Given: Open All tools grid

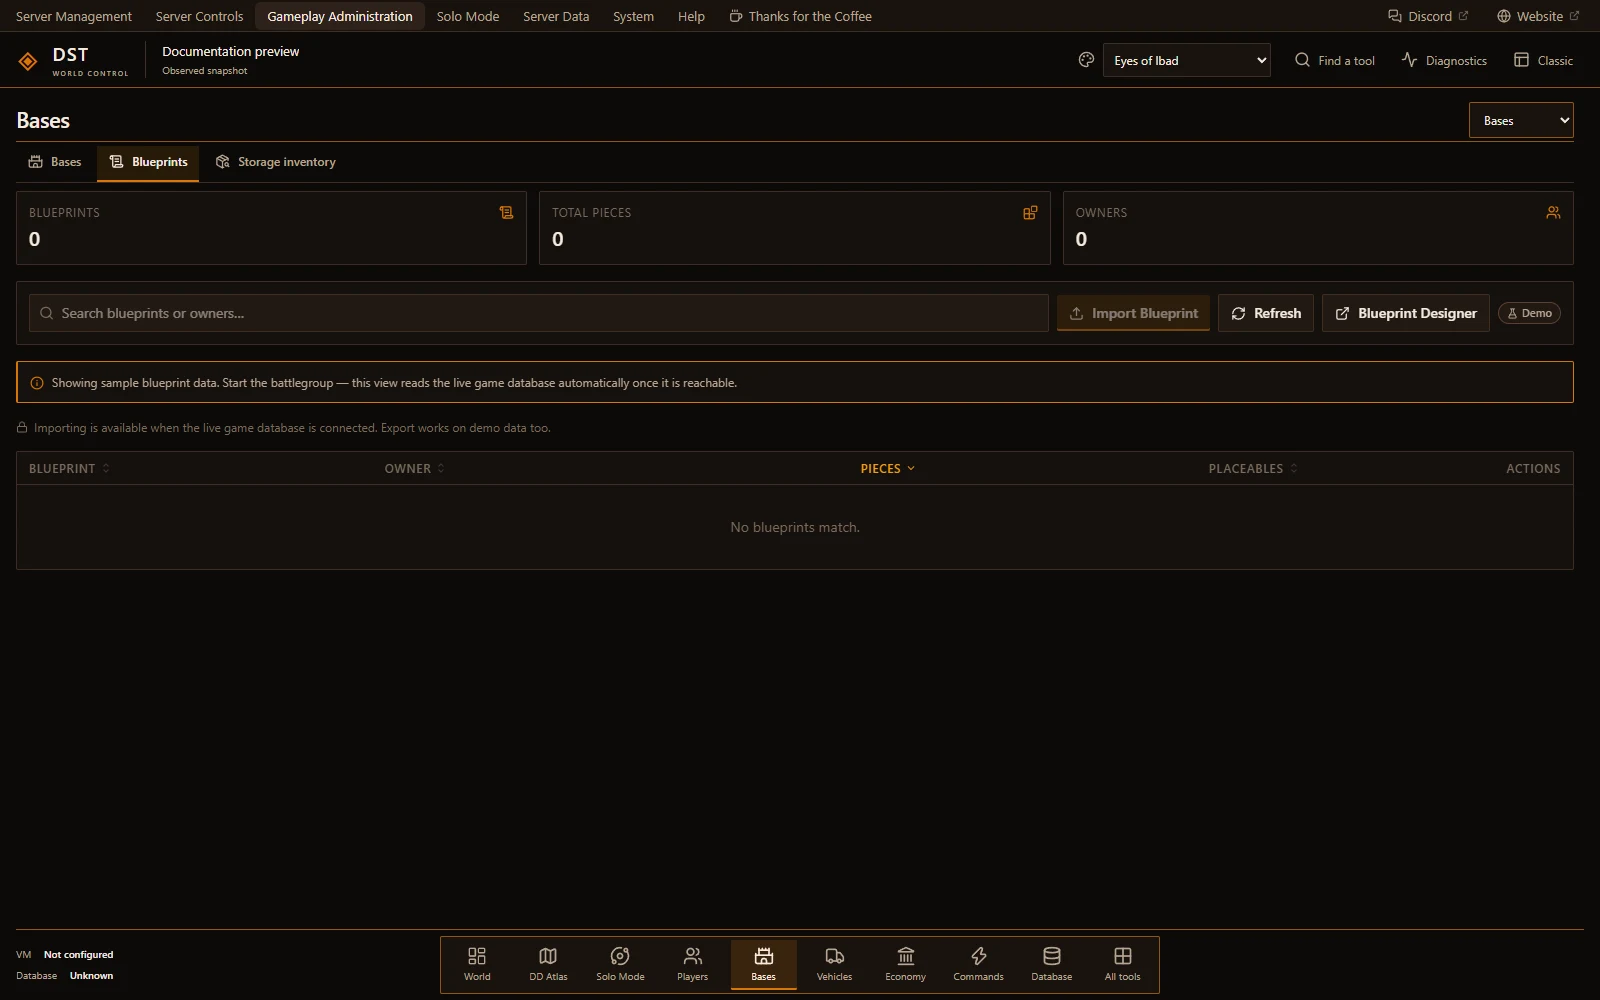Looking at the screenshot, I should pos(1122,964).
